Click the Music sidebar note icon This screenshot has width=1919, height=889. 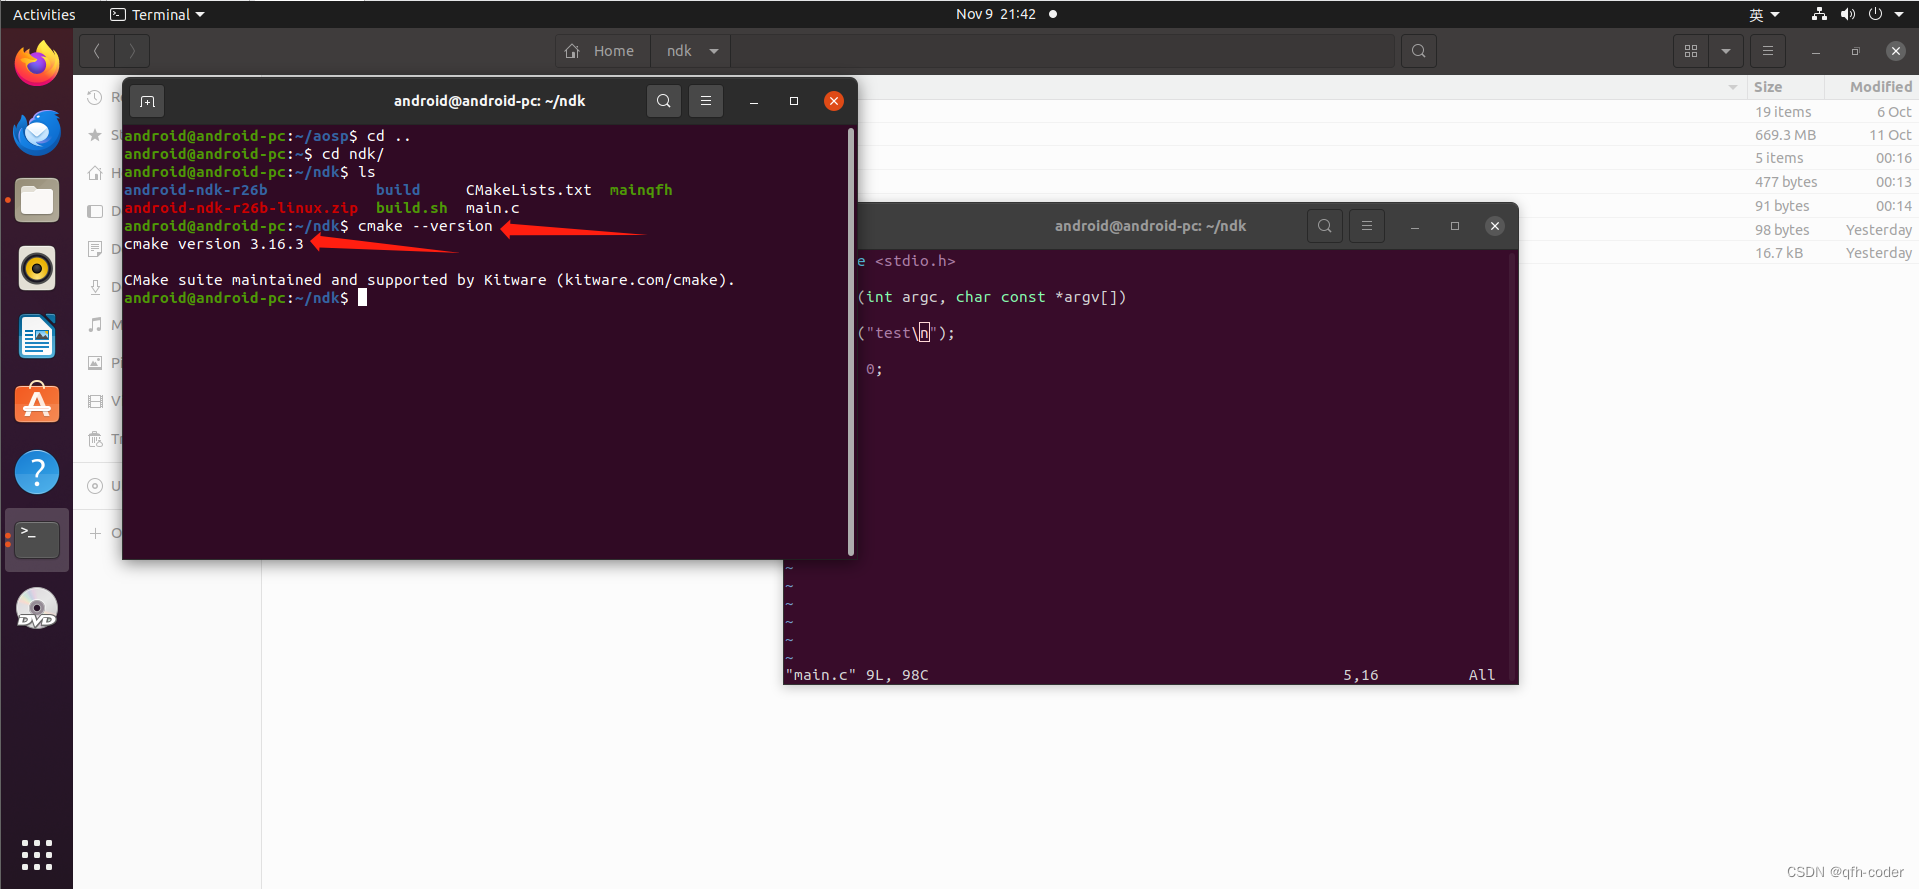tap(95, 325)
